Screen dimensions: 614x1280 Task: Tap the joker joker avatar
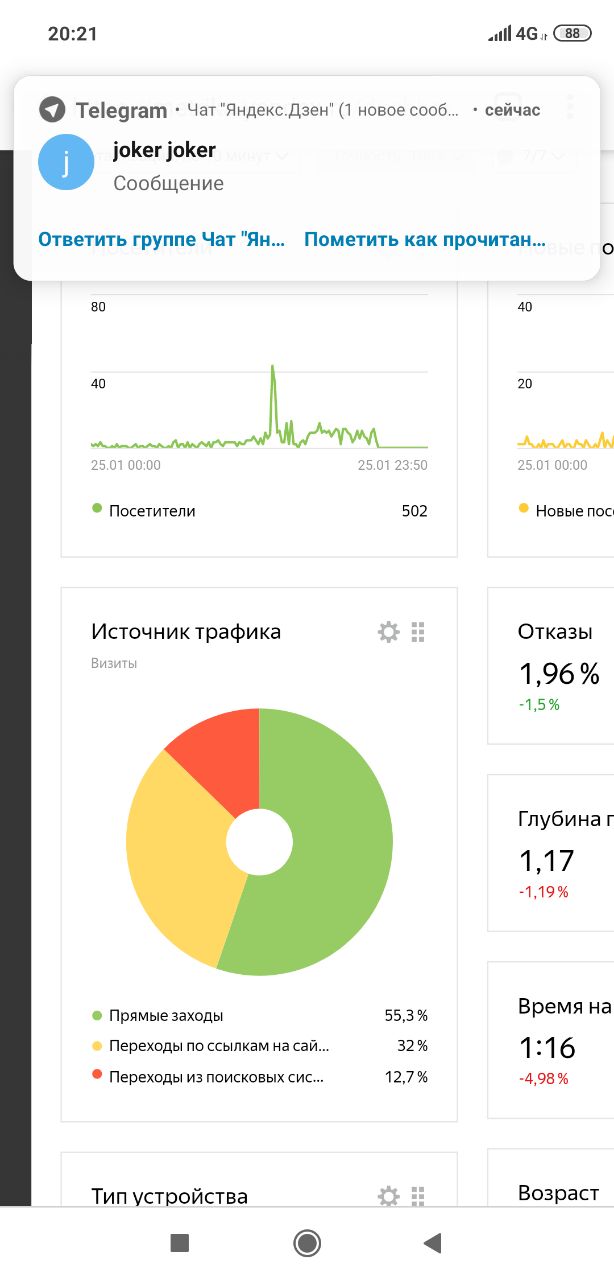coord(66,162)
